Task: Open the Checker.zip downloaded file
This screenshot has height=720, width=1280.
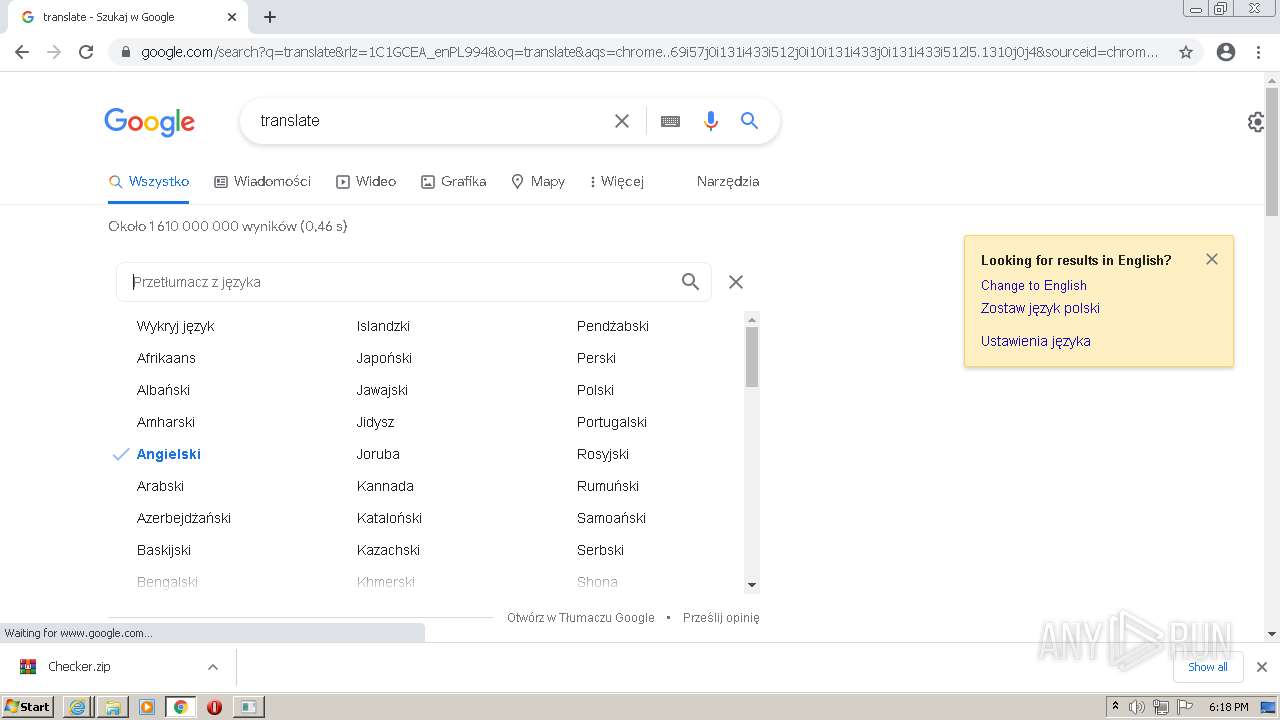Action: point(80,667)
